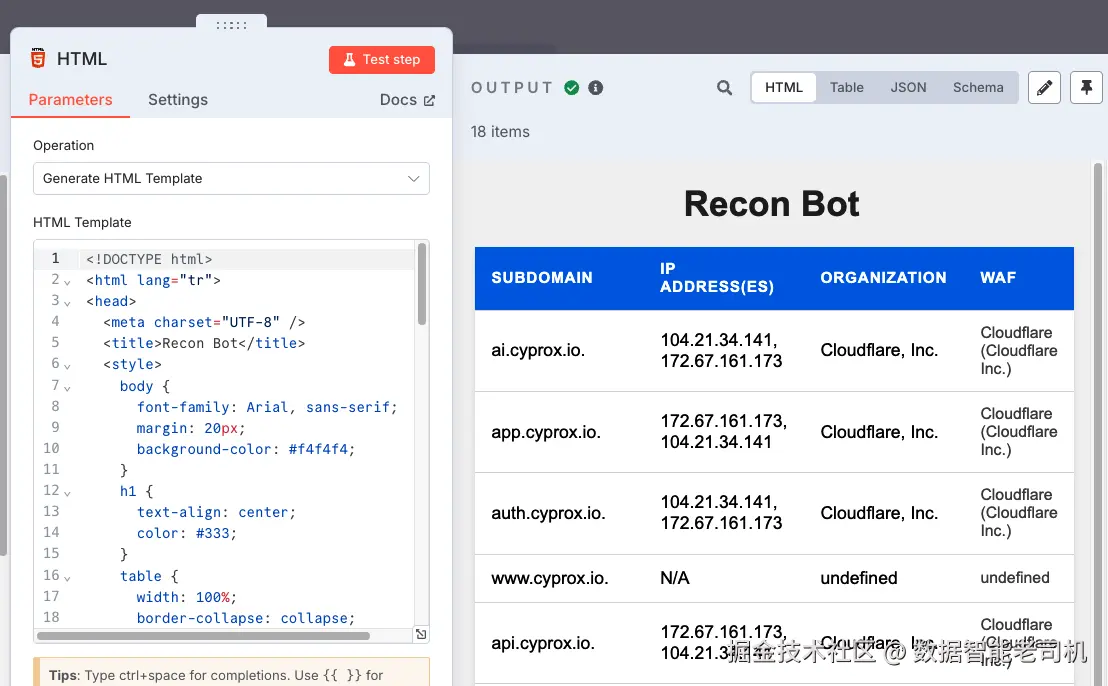
Task: Select the JSON output view
Action: coord(908,88)
